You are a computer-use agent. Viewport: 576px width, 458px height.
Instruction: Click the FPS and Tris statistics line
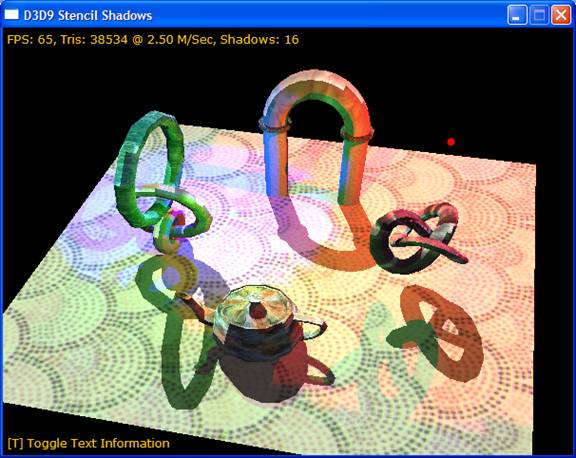tap(153, 39)
